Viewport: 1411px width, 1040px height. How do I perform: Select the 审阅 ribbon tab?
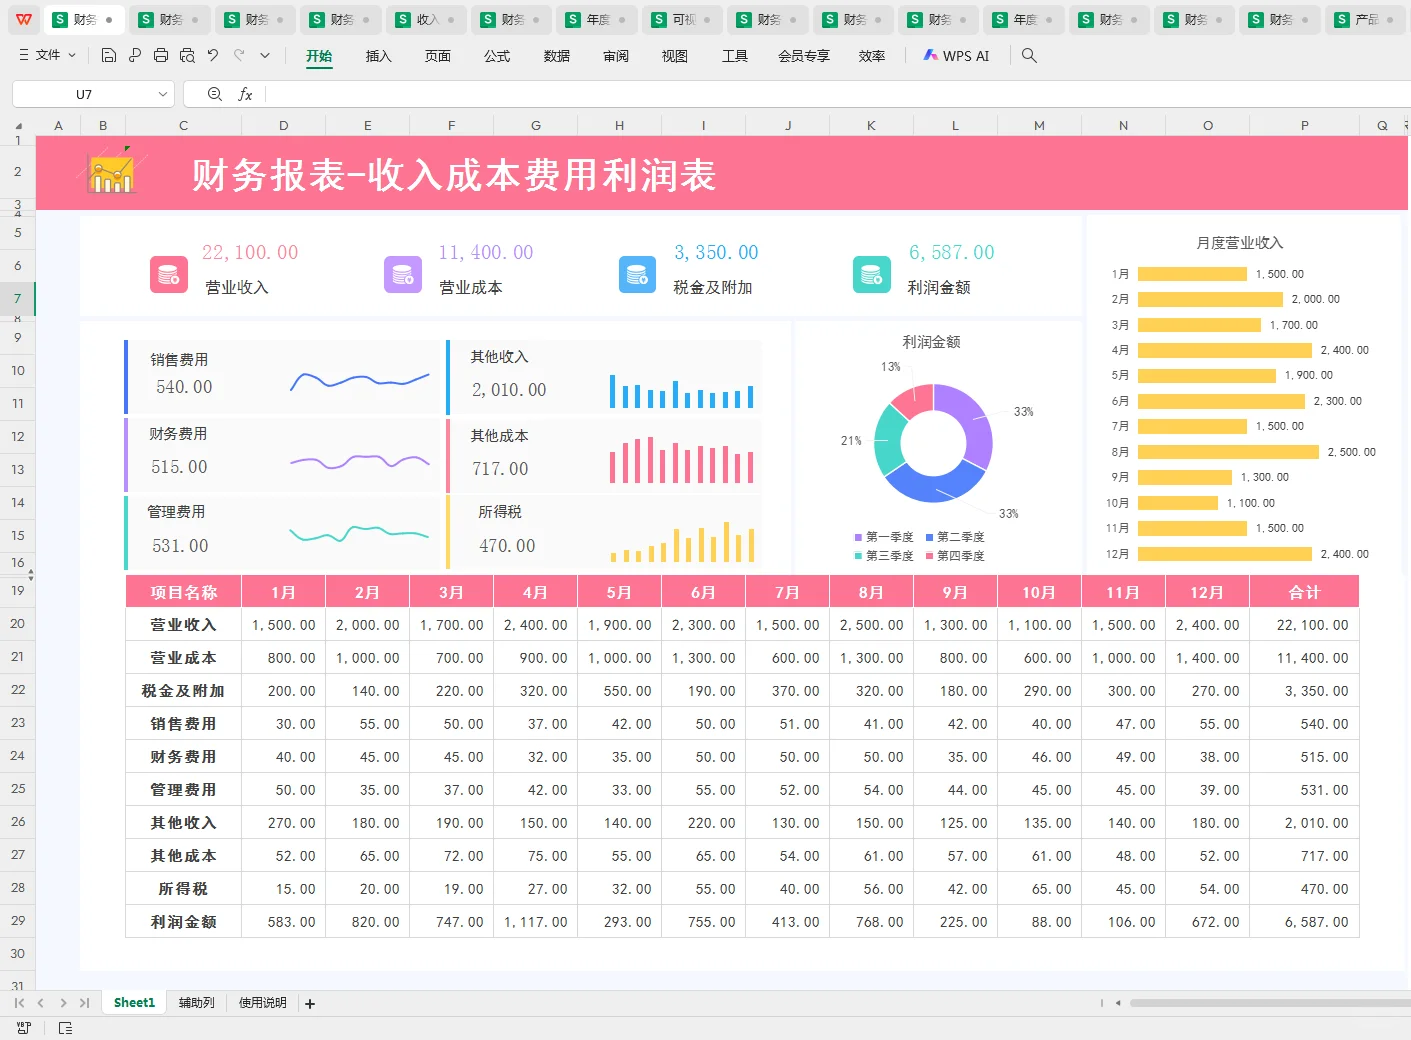click(x=616, y=56)
